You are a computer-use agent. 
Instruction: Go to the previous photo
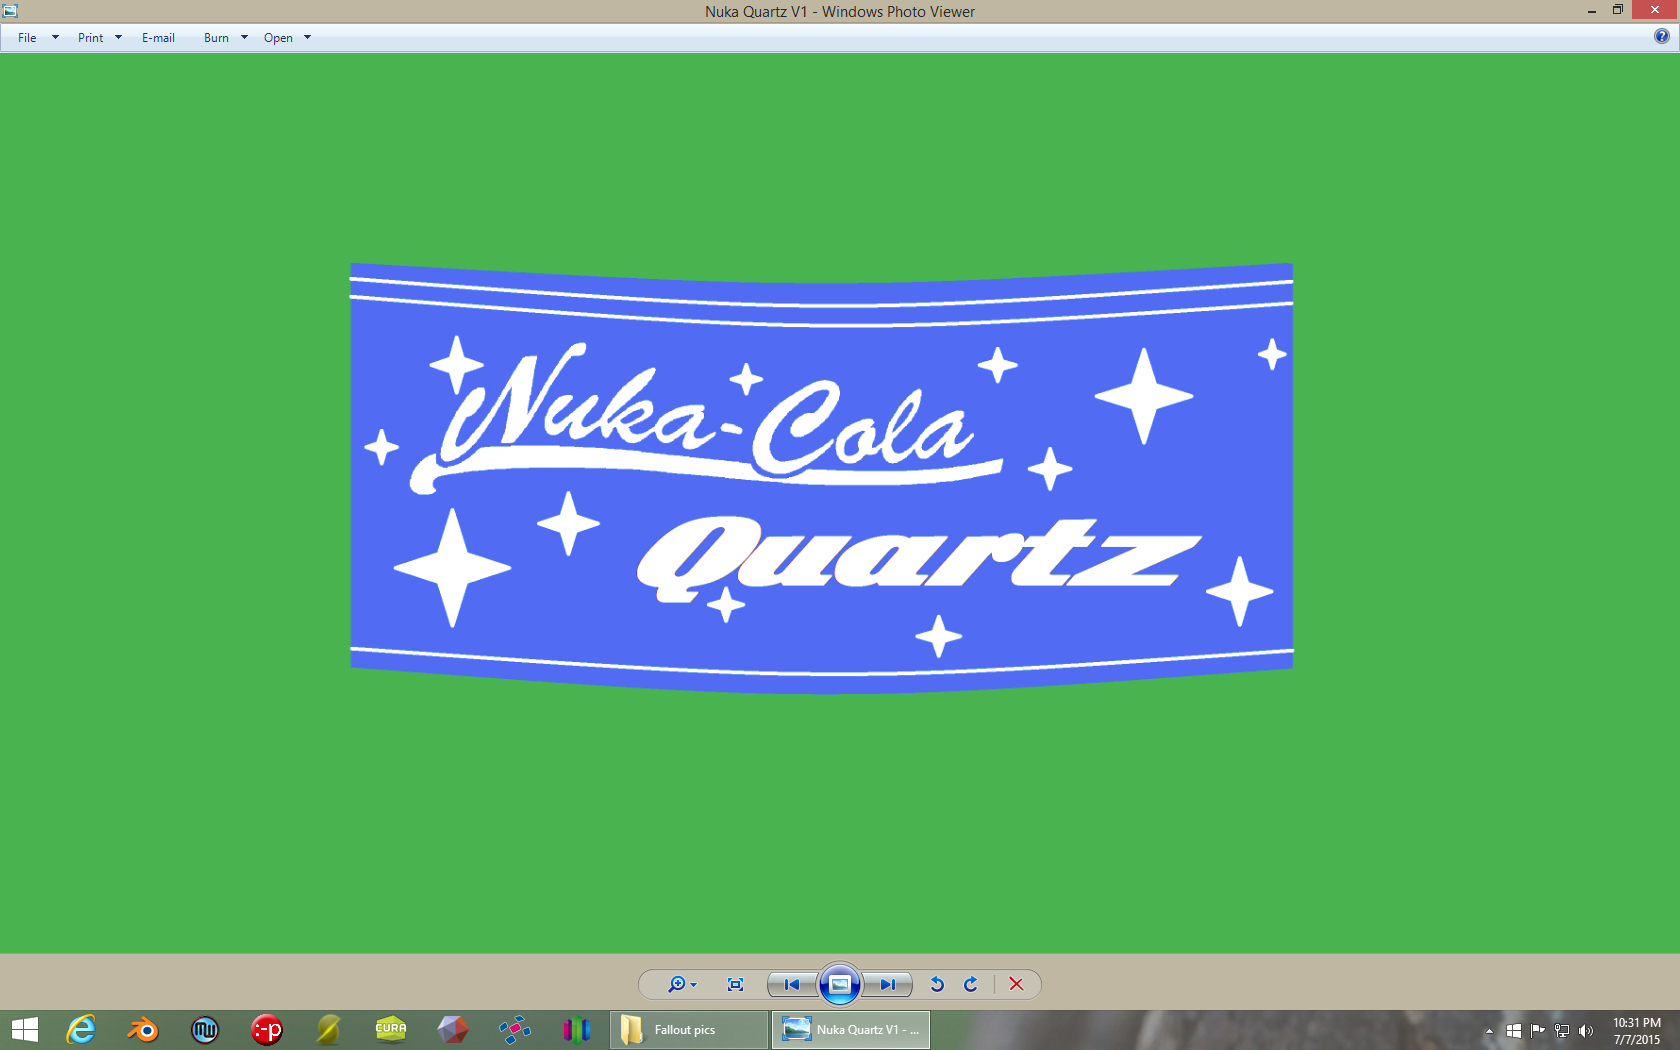click(x=792, y=984)
